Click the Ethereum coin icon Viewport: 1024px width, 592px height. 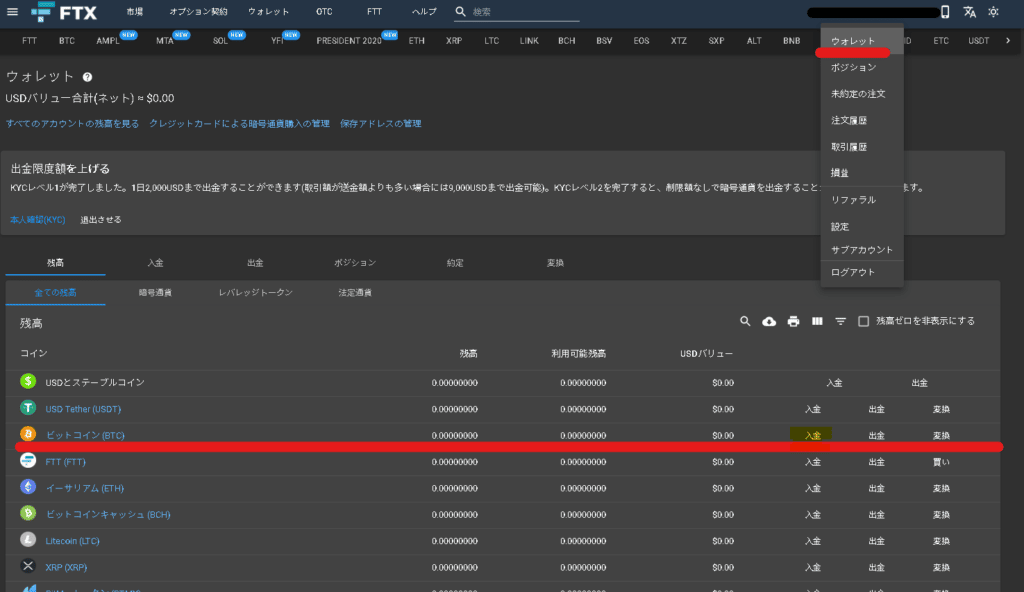pyautogui.click(x=28, y=487)
